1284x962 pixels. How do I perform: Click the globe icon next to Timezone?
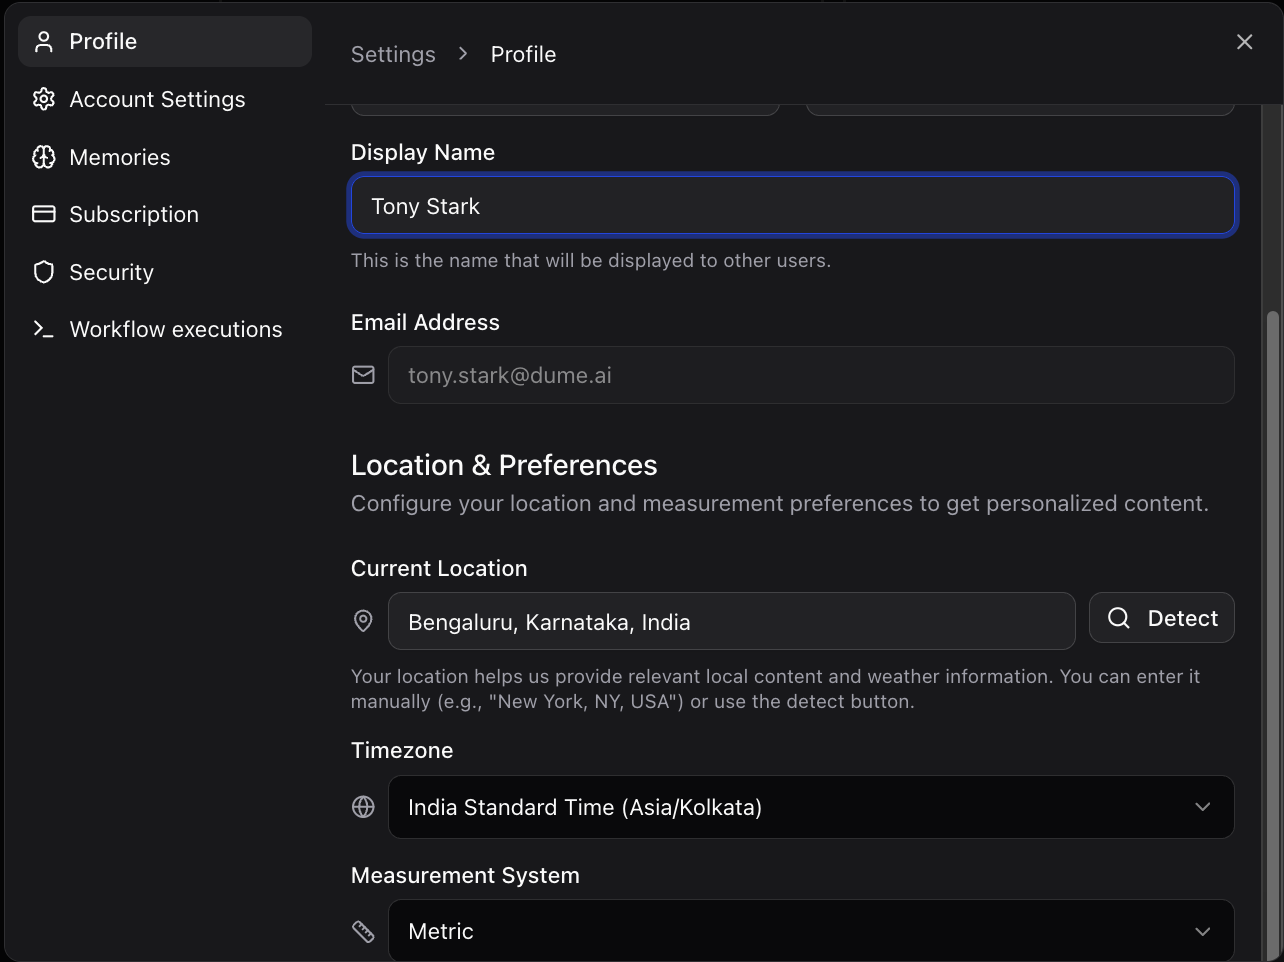click(363, 806)
